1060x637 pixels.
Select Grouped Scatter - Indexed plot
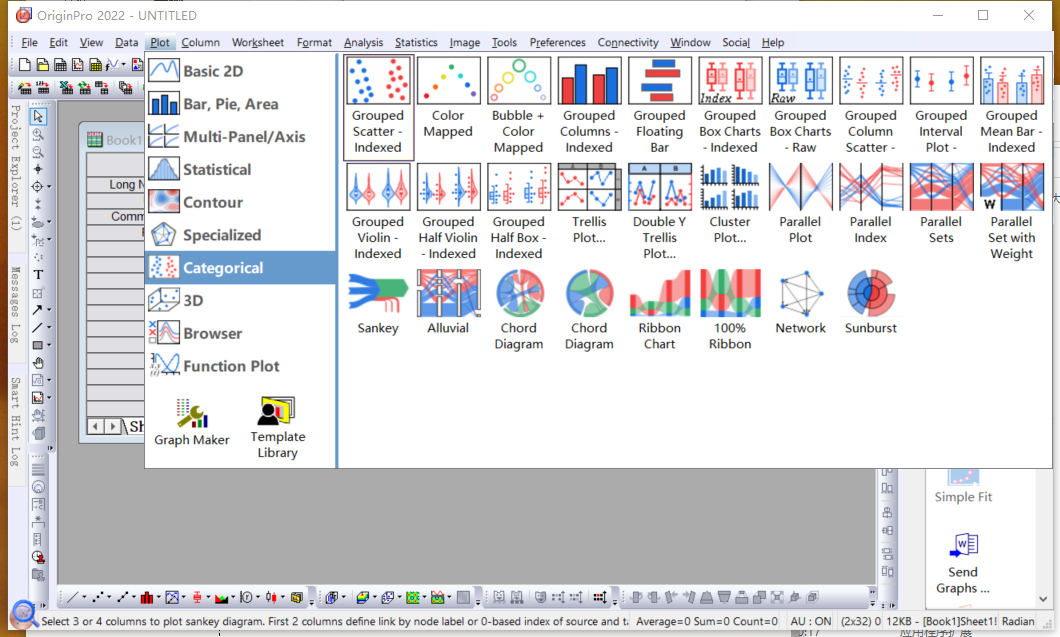(378, 107)
